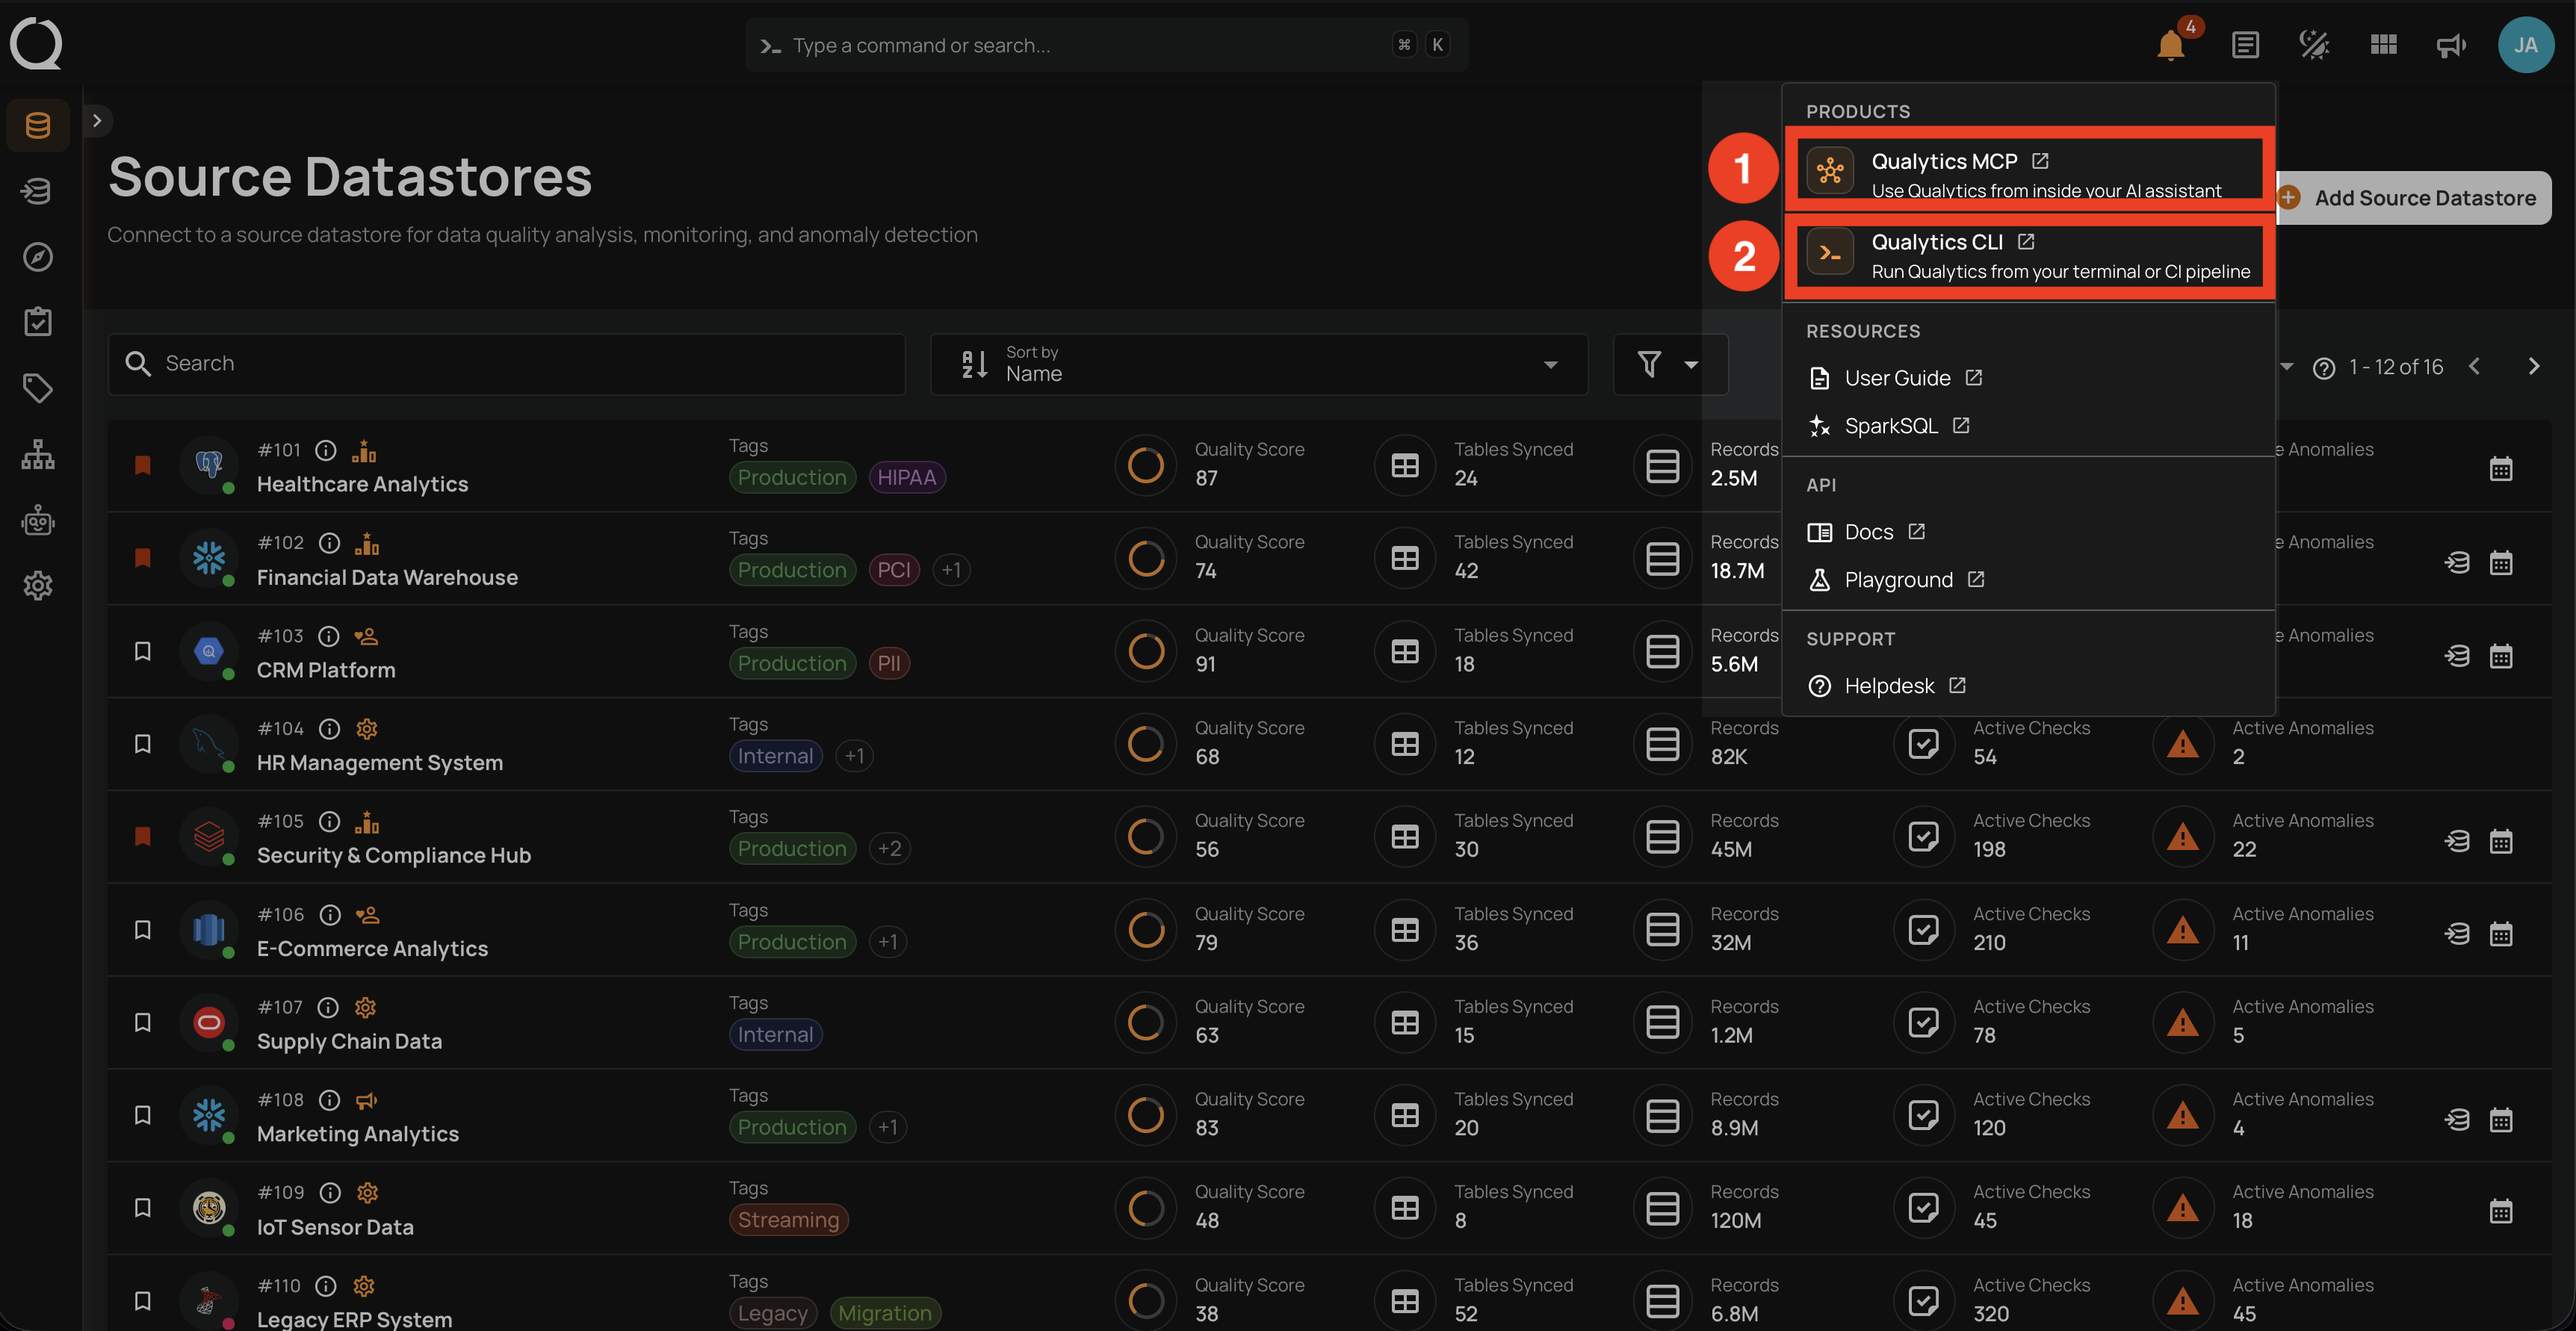Open the hierarchy sidebar icon

click(x=38, y=454)
